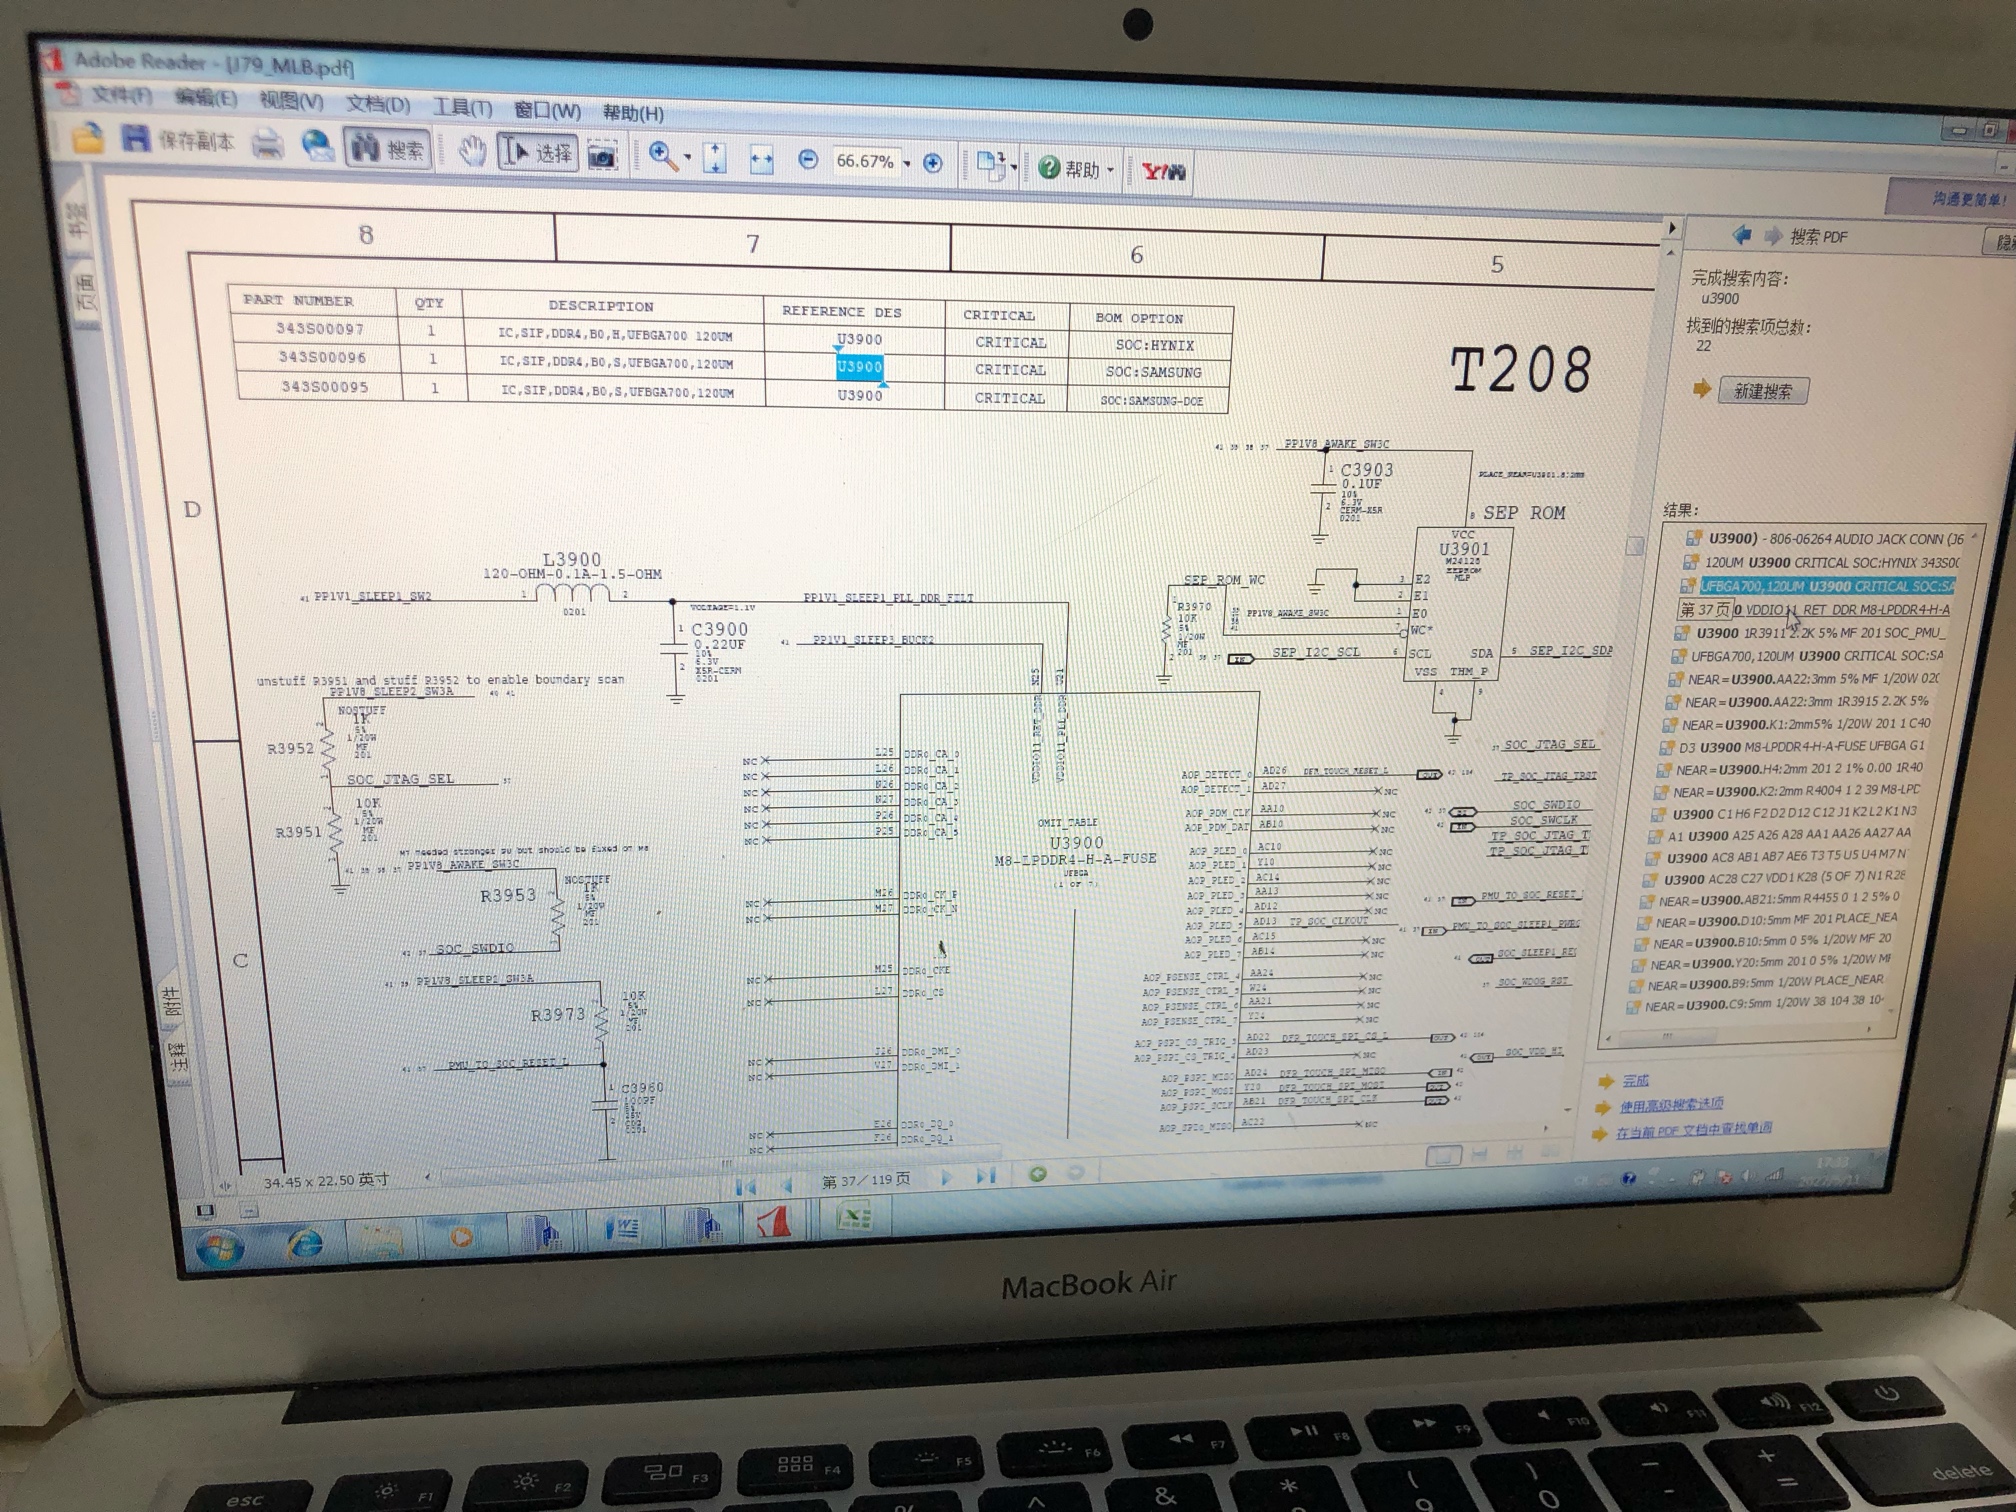Click the forward arrow in Search PDF panel

tap(1773, 236)
